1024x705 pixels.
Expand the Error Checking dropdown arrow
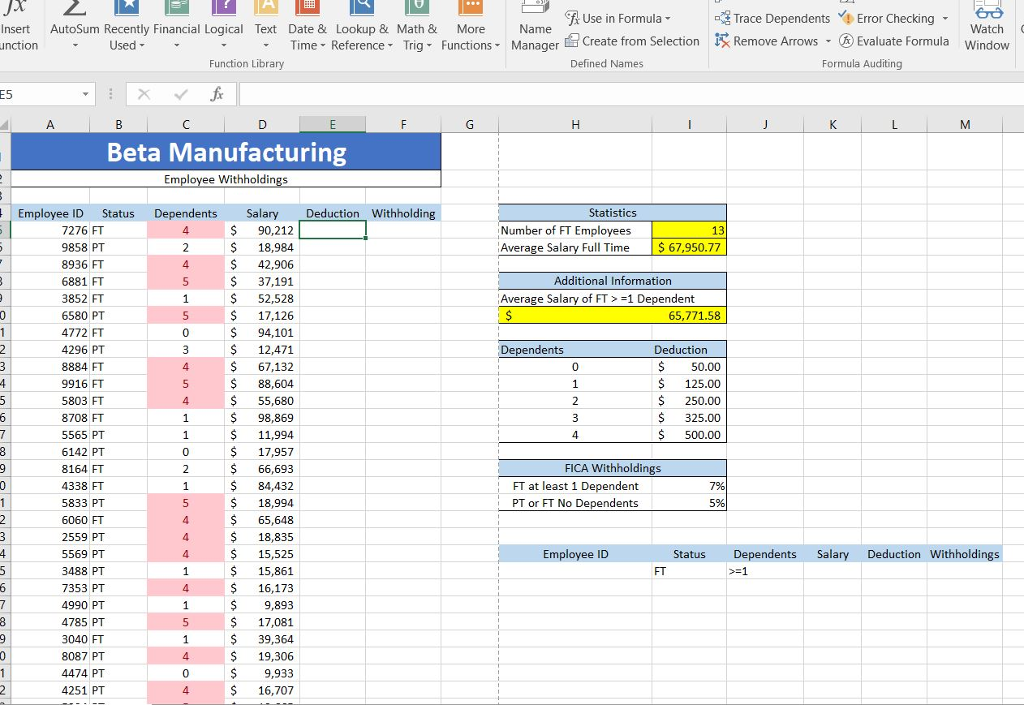pos(945,18)
